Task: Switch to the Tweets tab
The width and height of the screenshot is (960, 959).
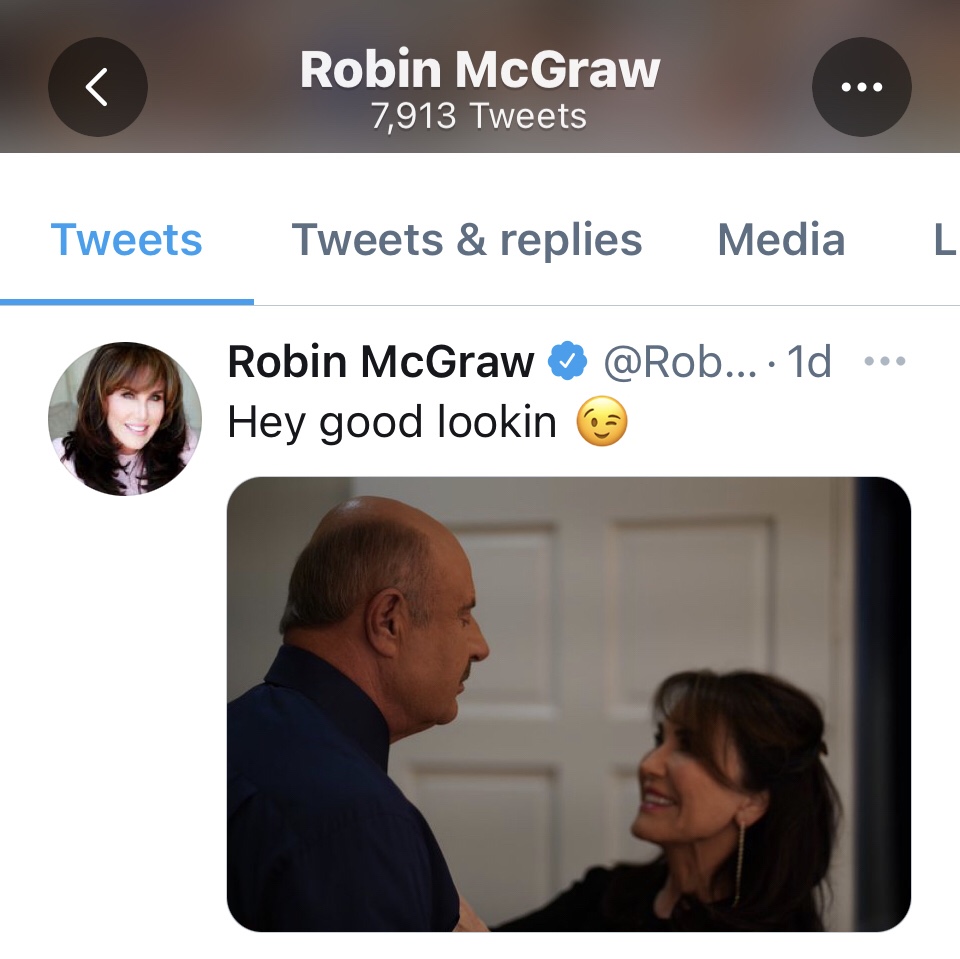Action: coord(126,240)
